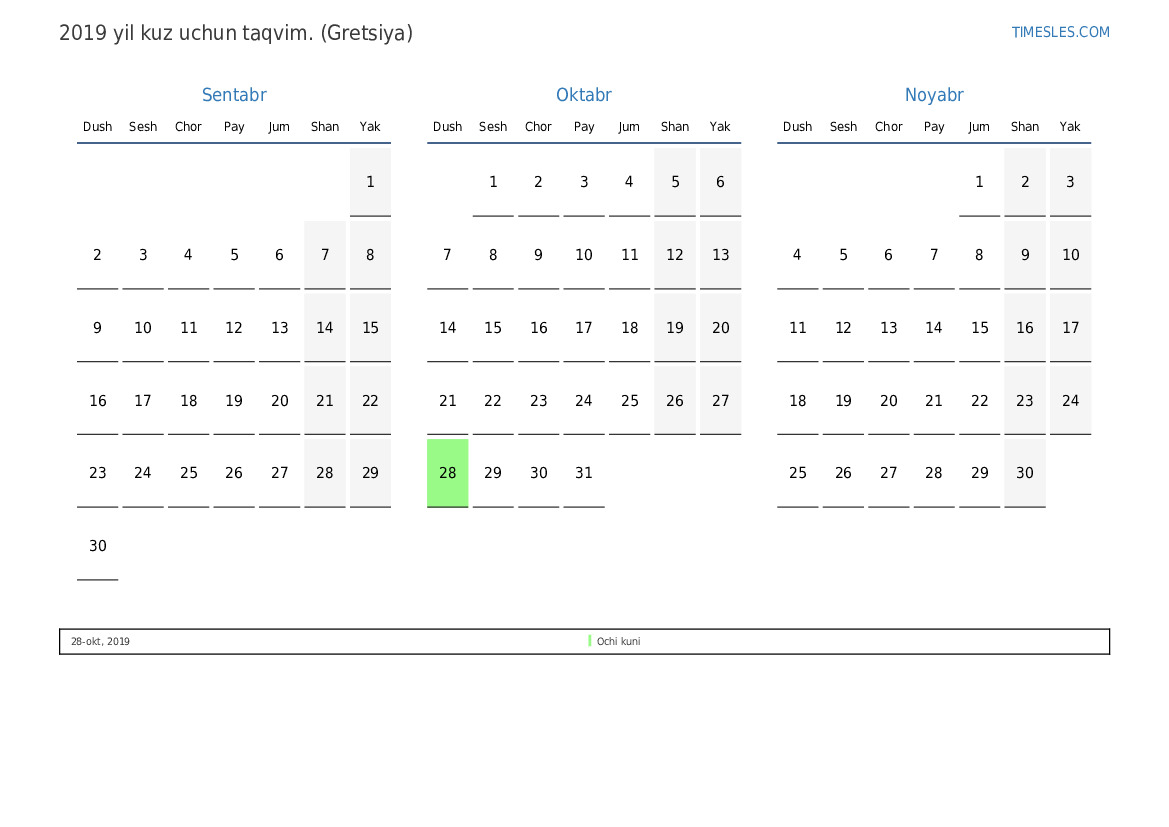Select 13 October

click(x=720, y=255)
